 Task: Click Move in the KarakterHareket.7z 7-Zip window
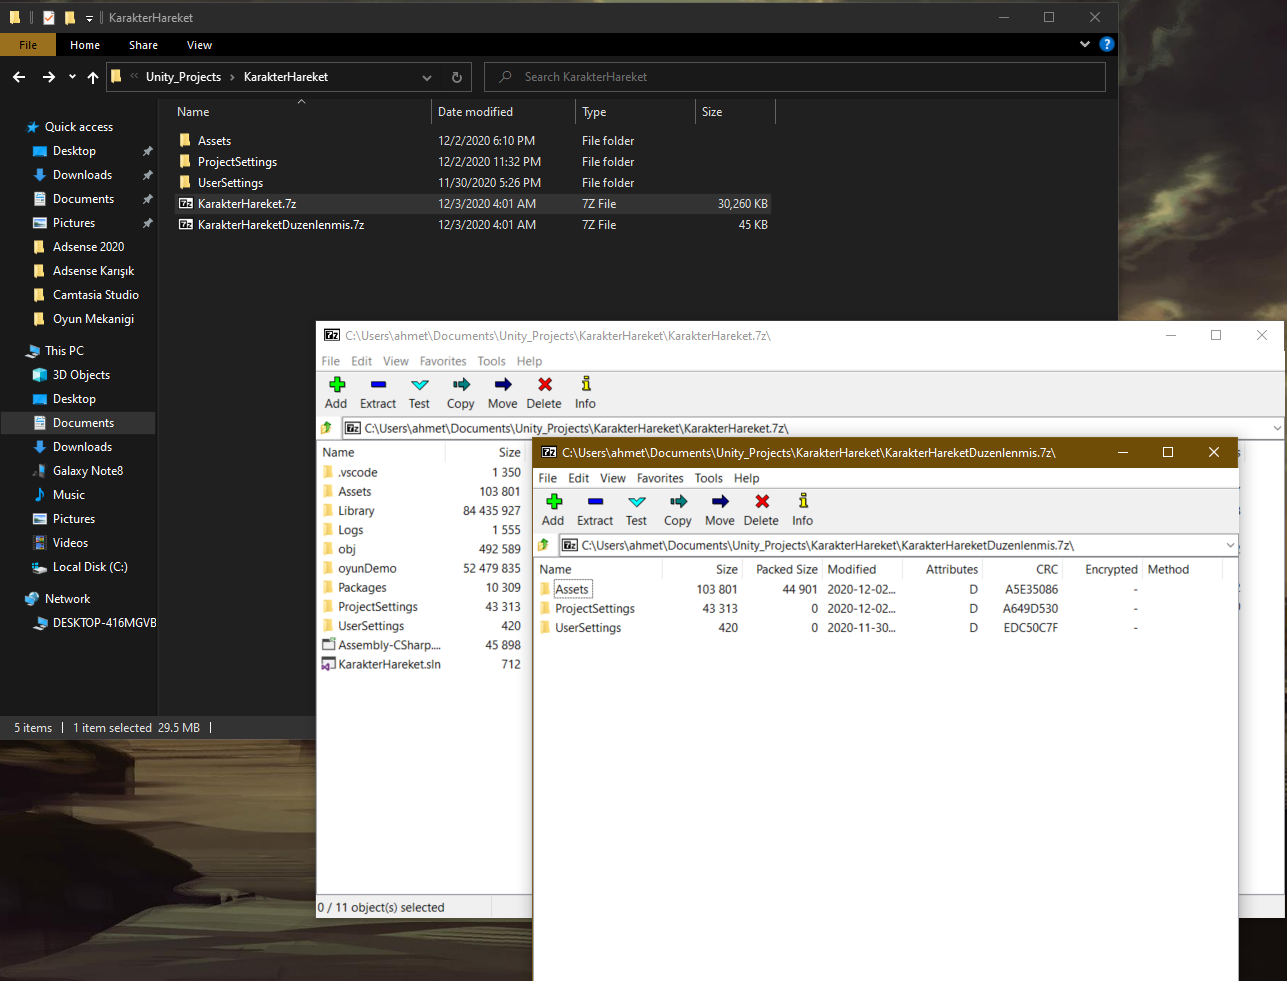coord(503,393)
